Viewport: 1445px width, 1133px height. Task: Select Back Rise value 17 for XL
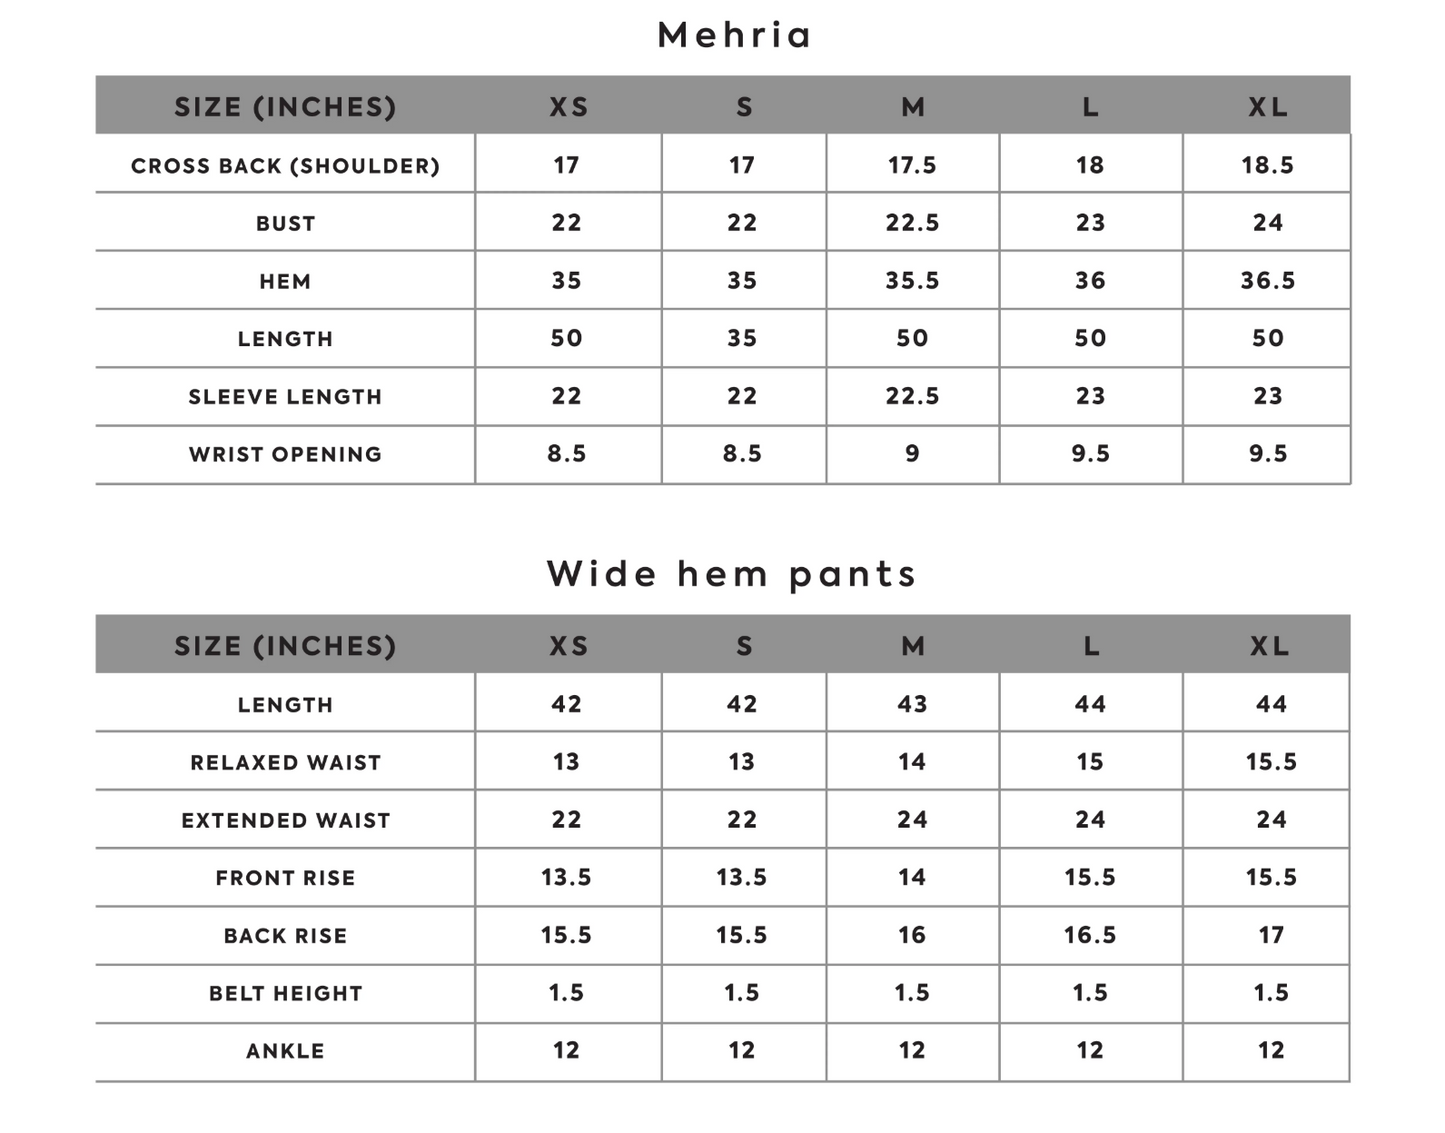(1270, 935)
